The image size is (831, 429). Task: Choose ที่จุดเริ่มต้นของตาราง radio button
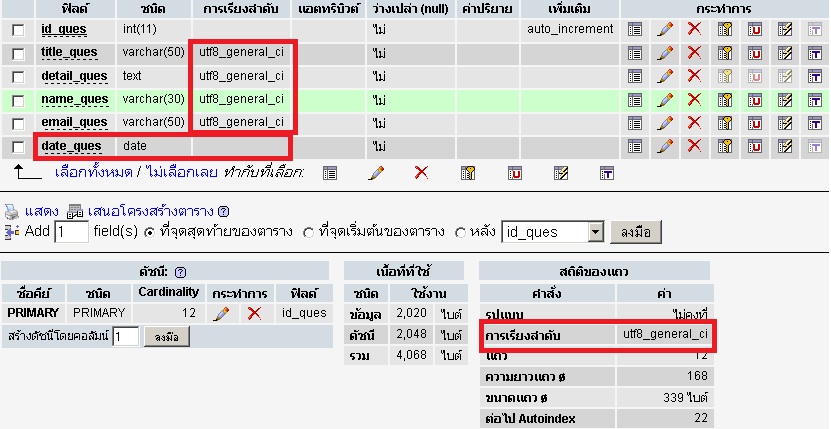308,233
